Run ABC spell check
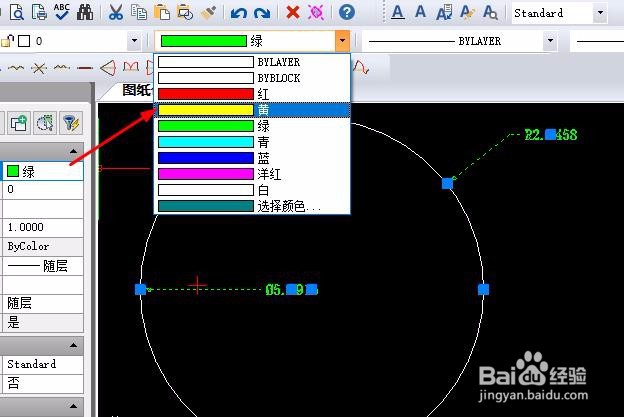Viewport: 624px width, 417px height. pos(62,12)
